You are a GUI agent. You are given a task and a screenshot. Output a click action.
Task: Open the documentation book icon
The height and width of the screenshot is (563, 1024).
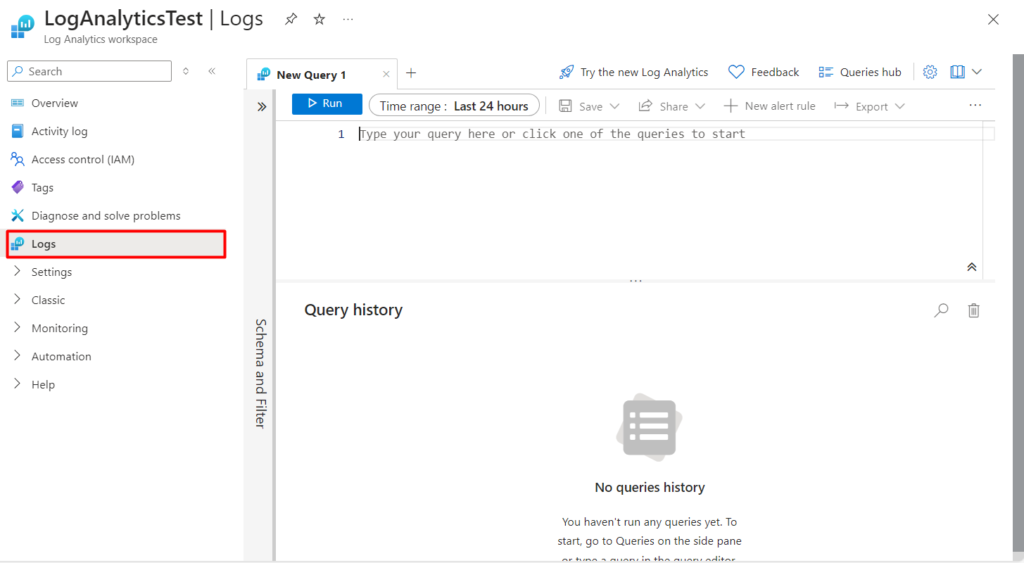pyautogui.click(x=957, y=72)
